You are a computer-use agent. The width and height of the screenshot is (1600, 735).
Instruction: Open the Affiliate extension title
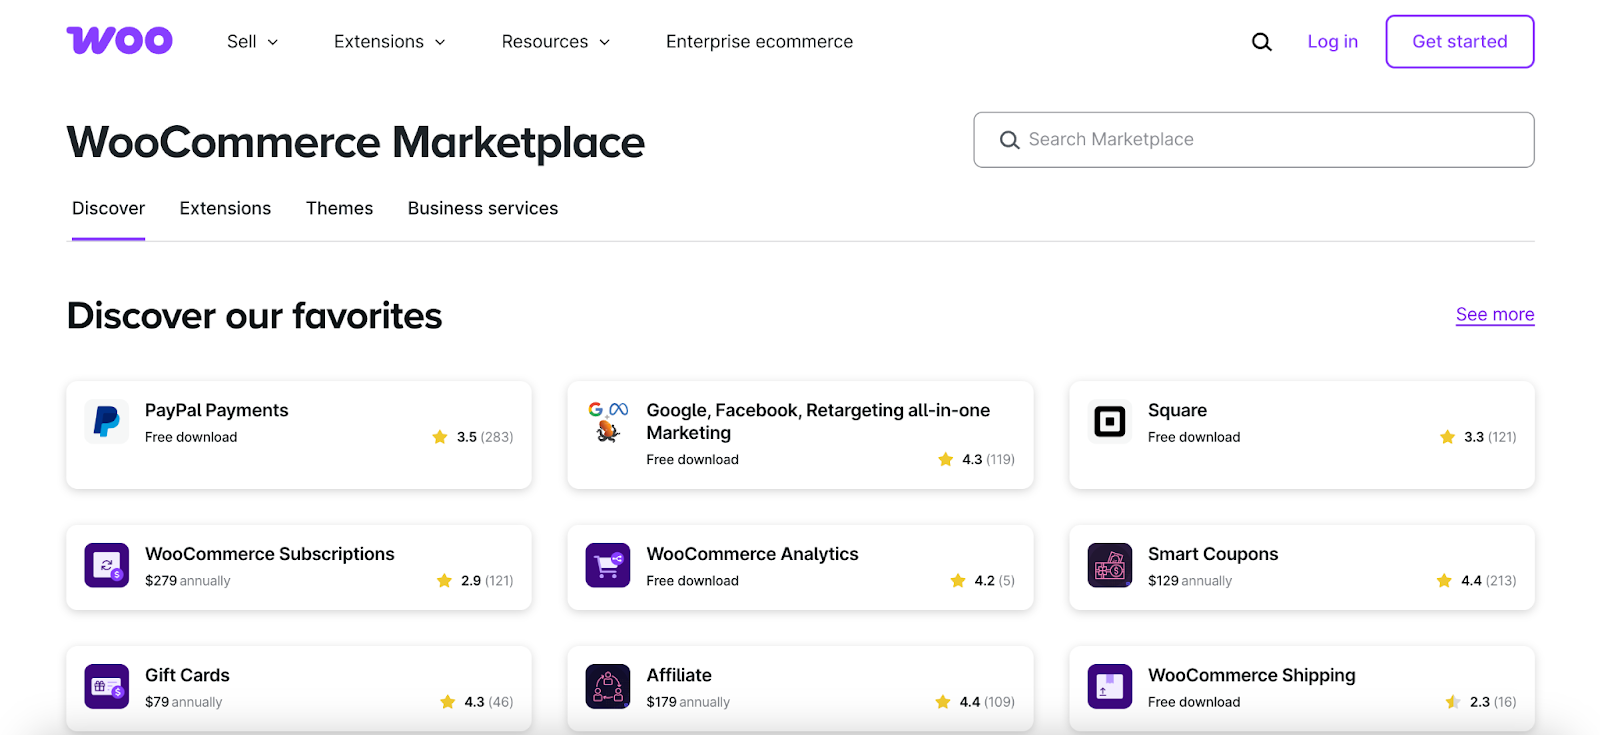click(x=679, y=675)
